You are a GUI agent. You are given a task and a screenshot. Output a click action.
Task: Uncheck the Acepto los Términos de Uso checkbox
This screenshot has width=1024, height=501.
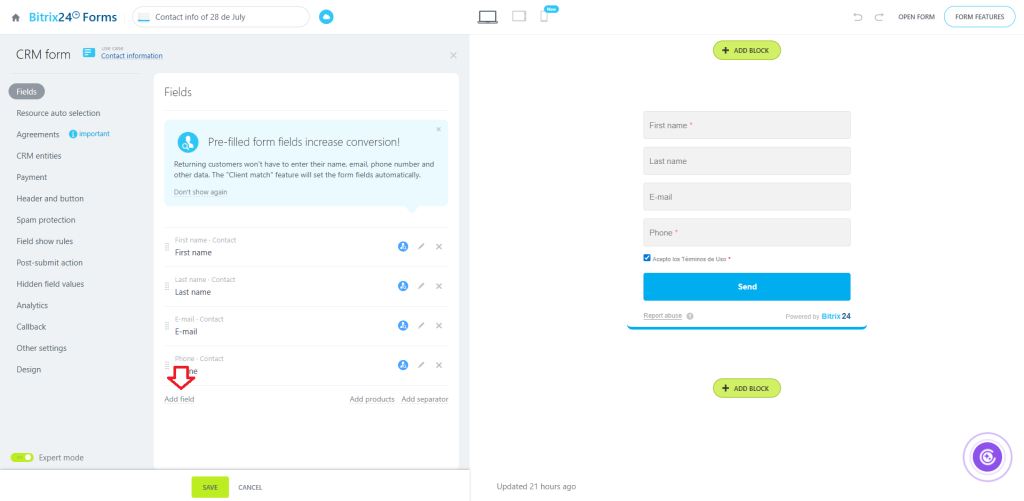(x=647, y=258)
